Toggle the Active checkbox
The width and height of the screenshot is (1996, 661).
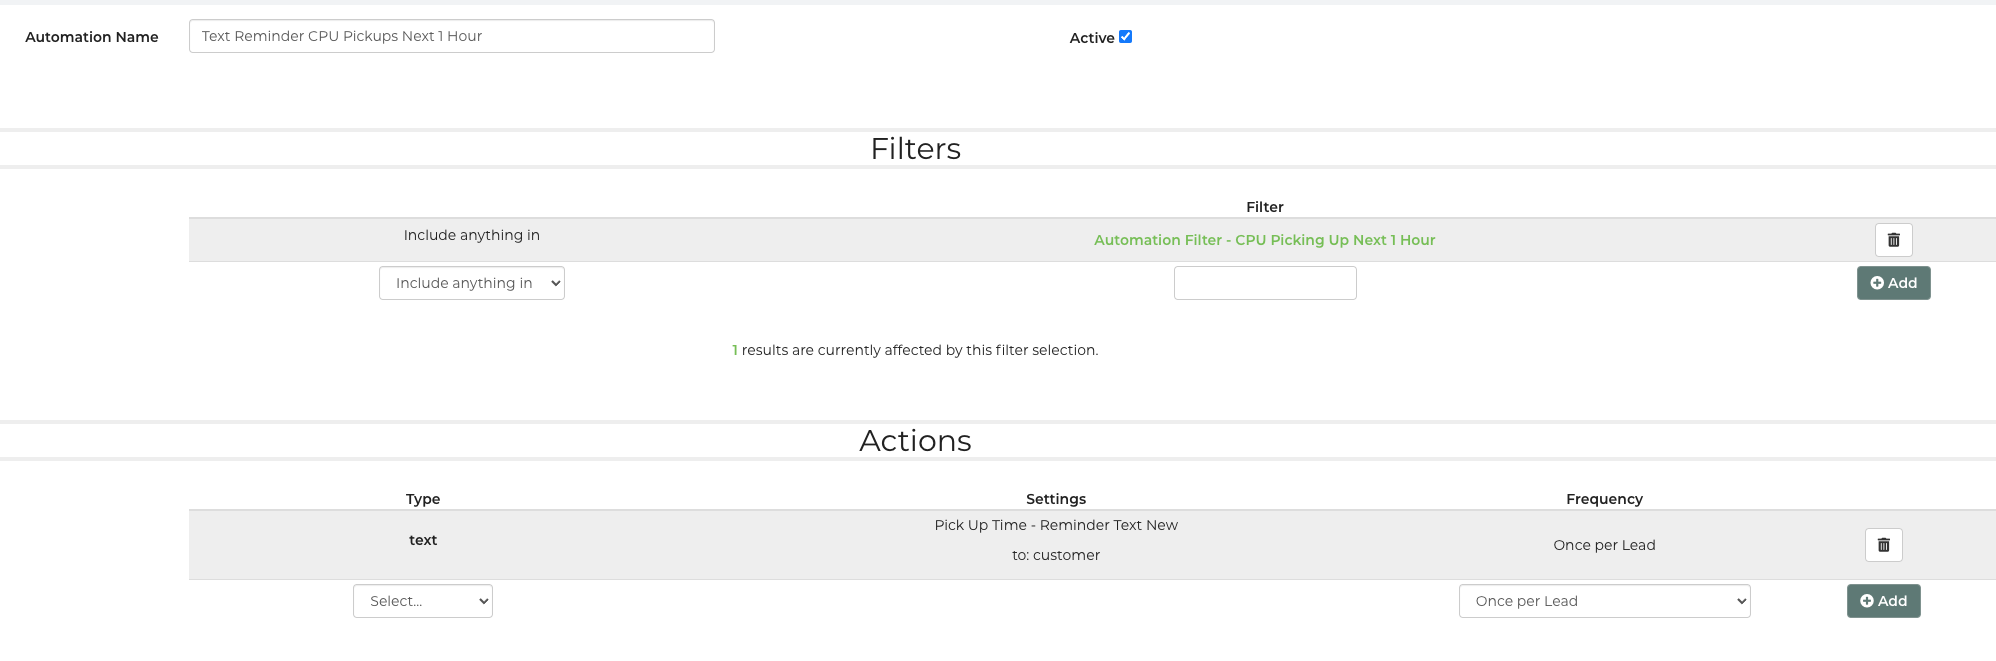tap(1125, 37)
